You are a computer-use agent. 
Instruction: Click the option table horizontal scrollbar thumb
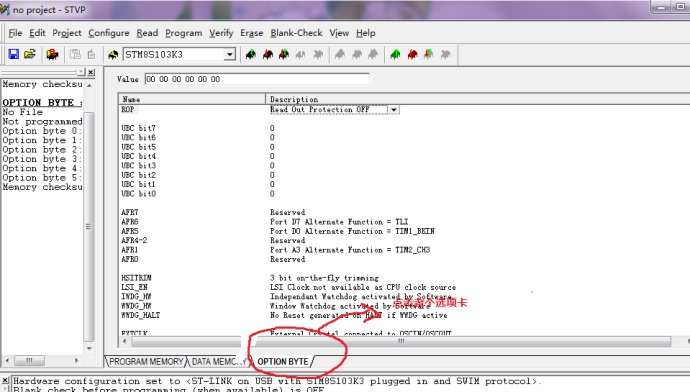coord(400,341)
